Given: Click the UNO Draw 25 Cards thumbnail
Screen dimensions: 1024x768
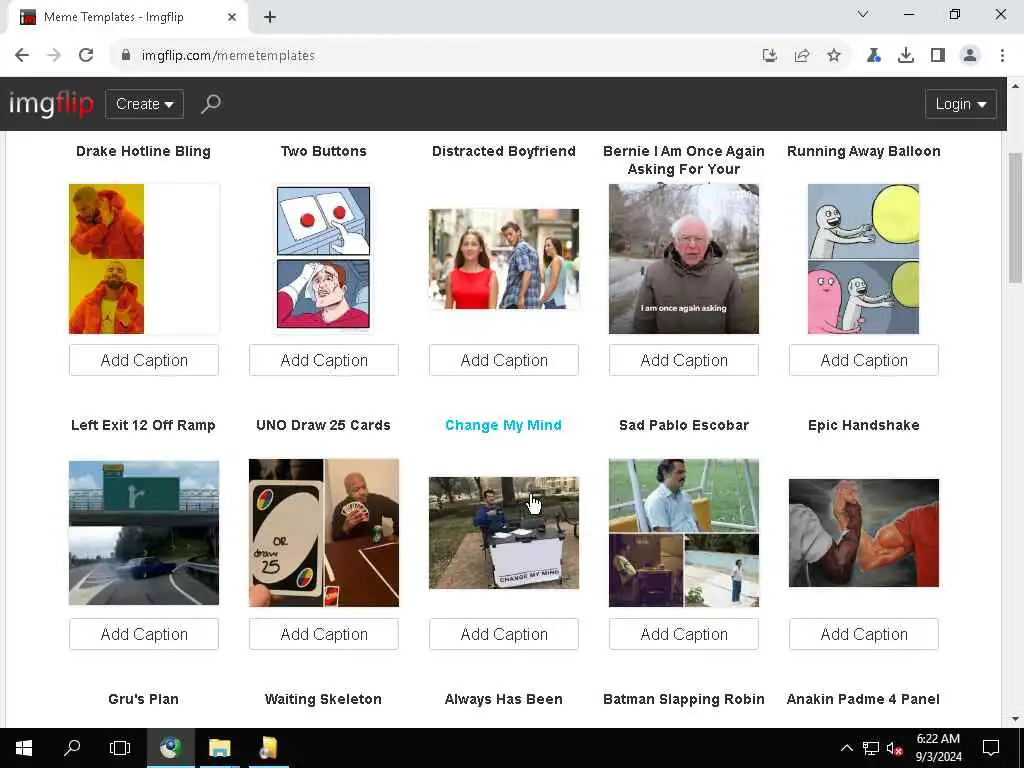Looking at the screenshot, I should 324,533.
